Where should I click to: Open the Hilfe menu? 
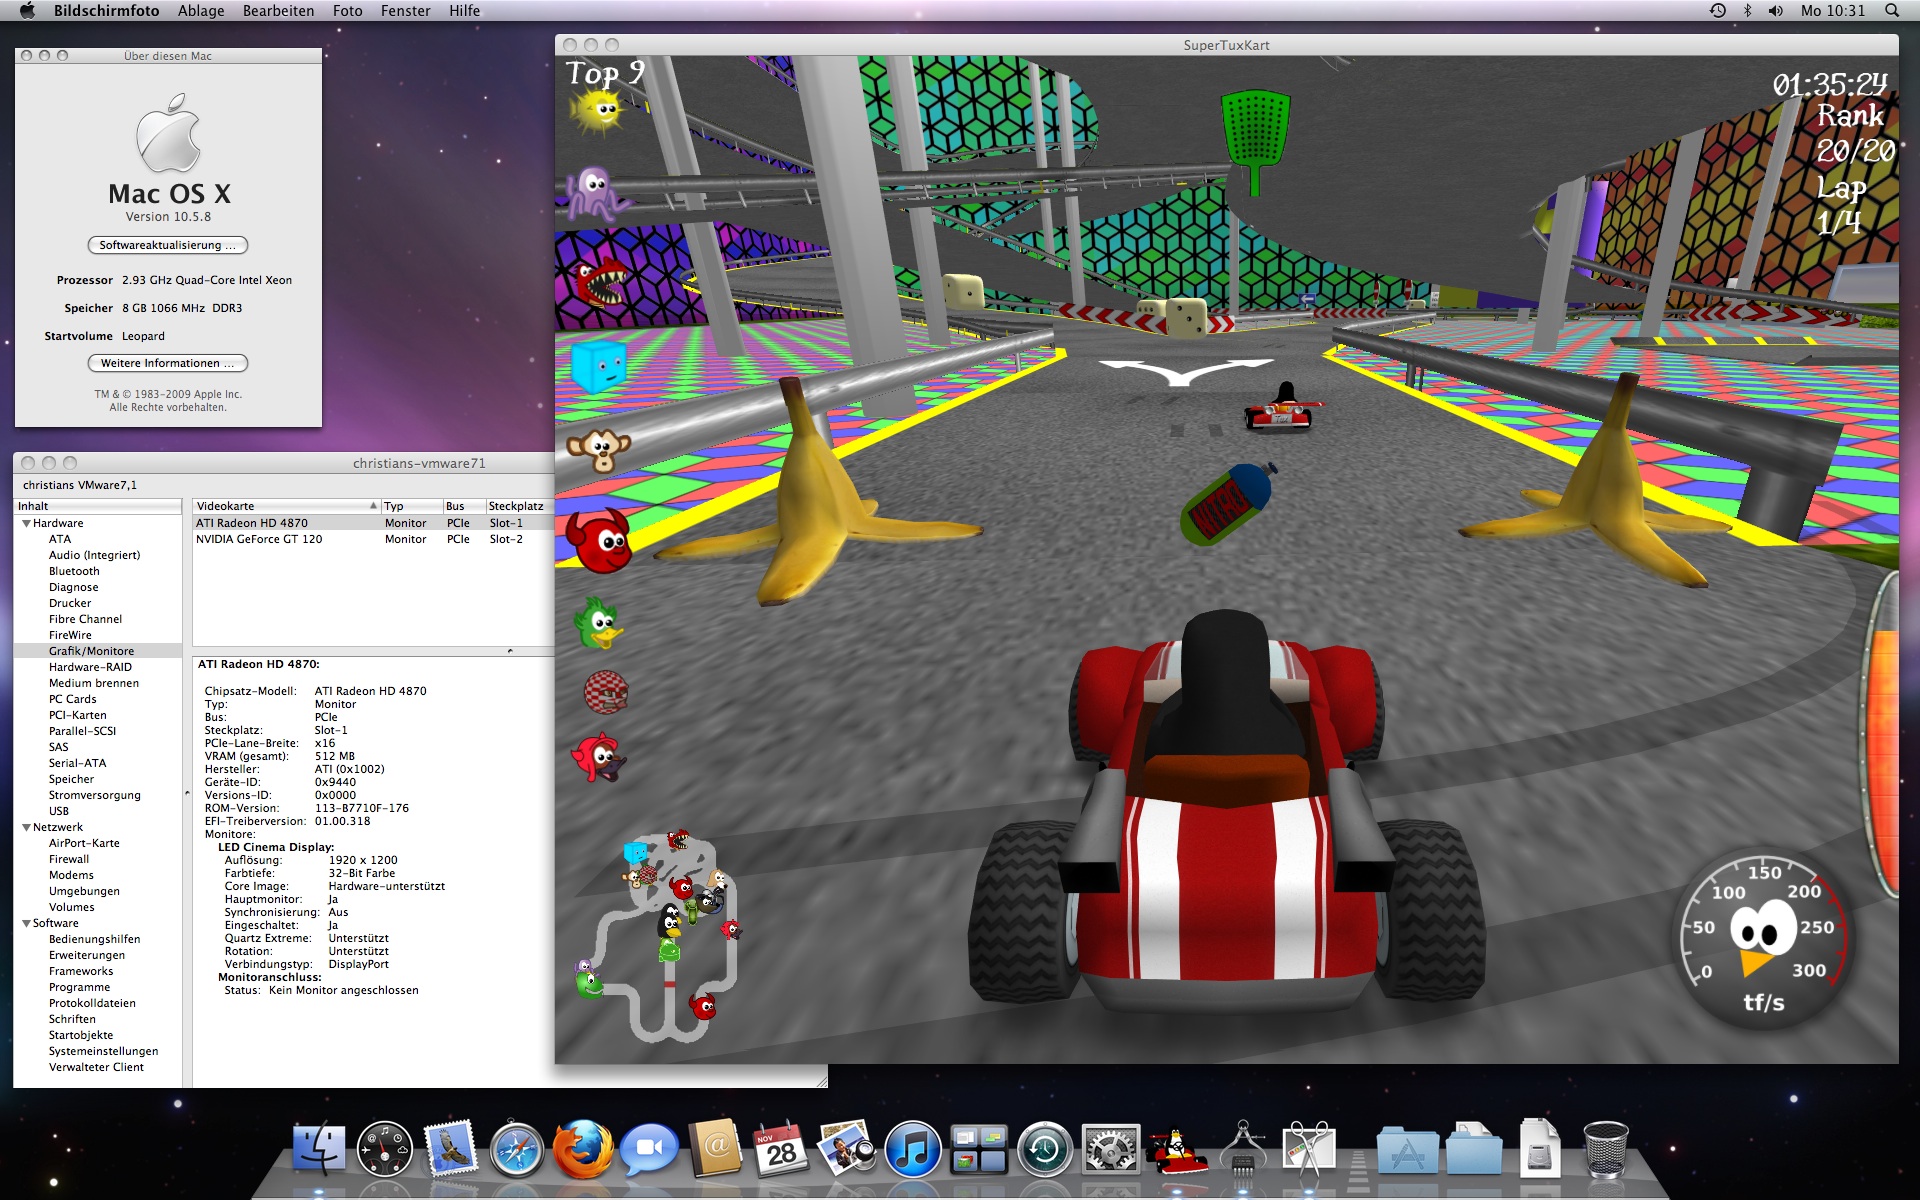coord(464,10)
